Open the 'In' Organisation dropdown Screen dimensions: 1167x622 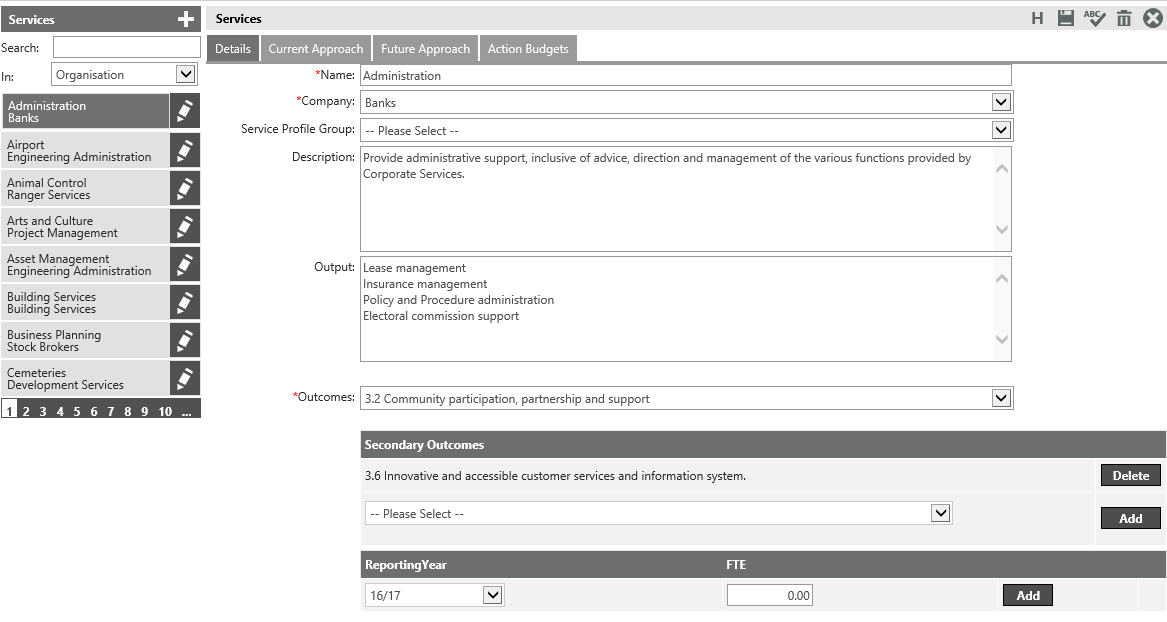pos(124,74)
